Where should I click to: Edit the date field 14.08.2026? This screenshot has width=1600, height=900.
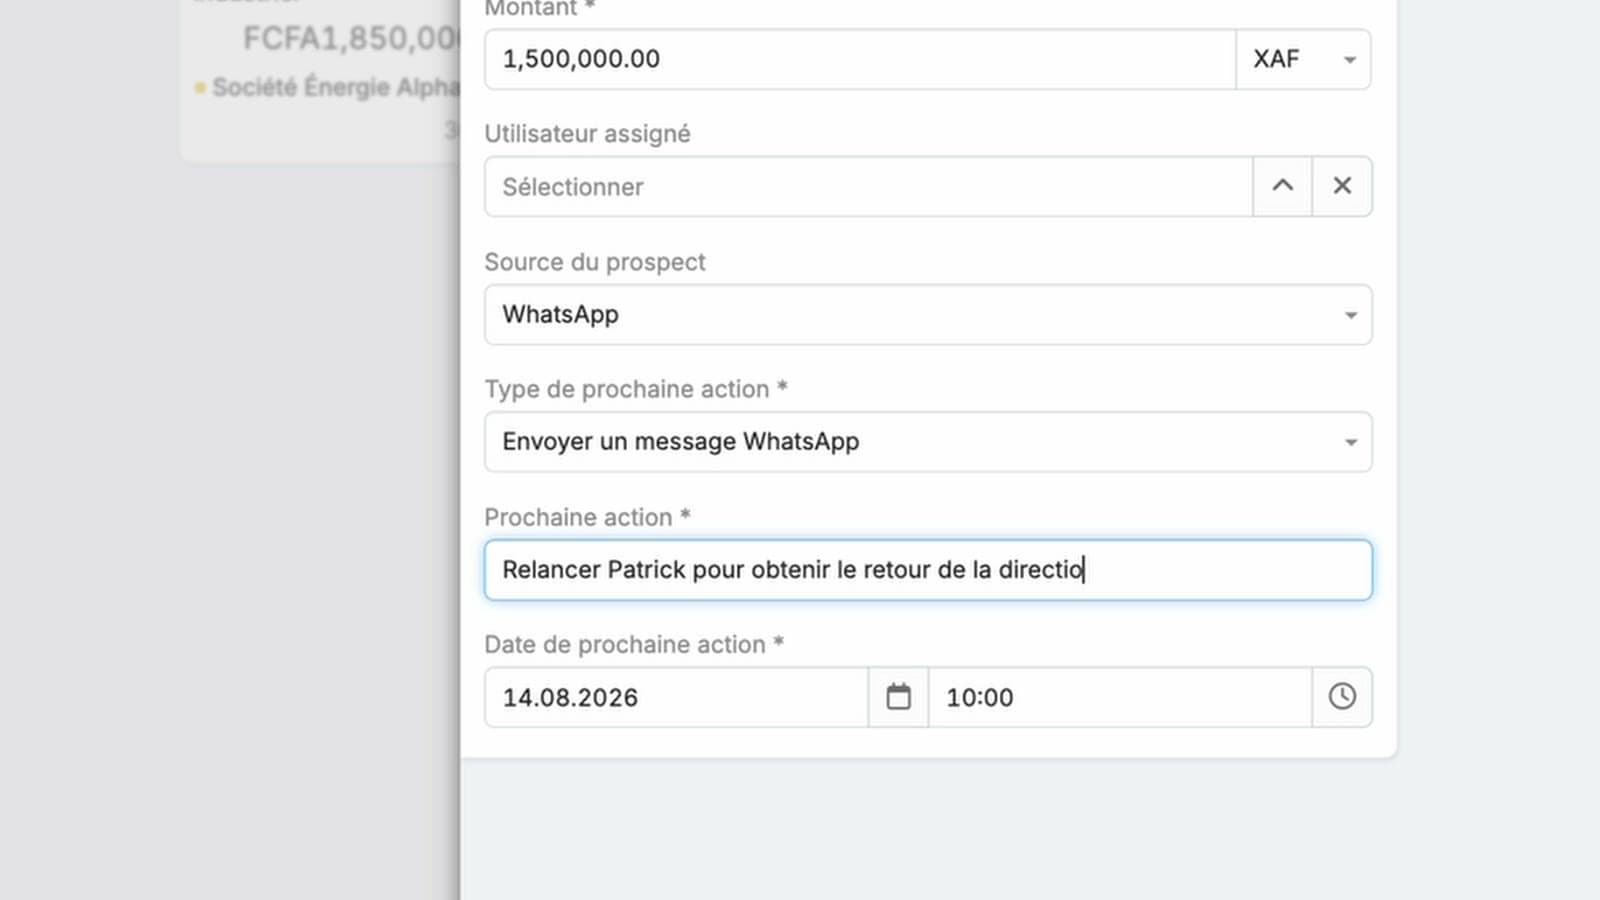pos(676,697)
